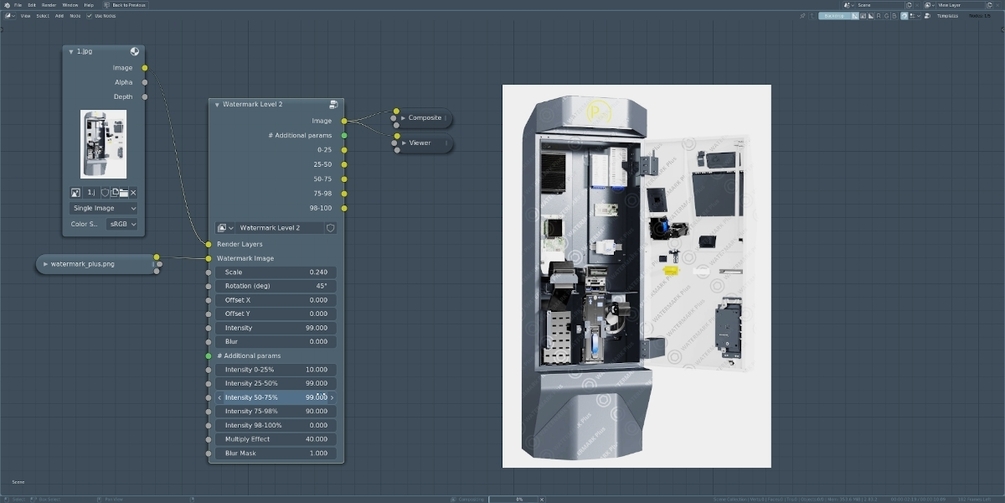The height and width of the screenshot is (503, 1005).
Task: Increase Intensity 50-75% with the right arrow
Action: tap(332, 397)
